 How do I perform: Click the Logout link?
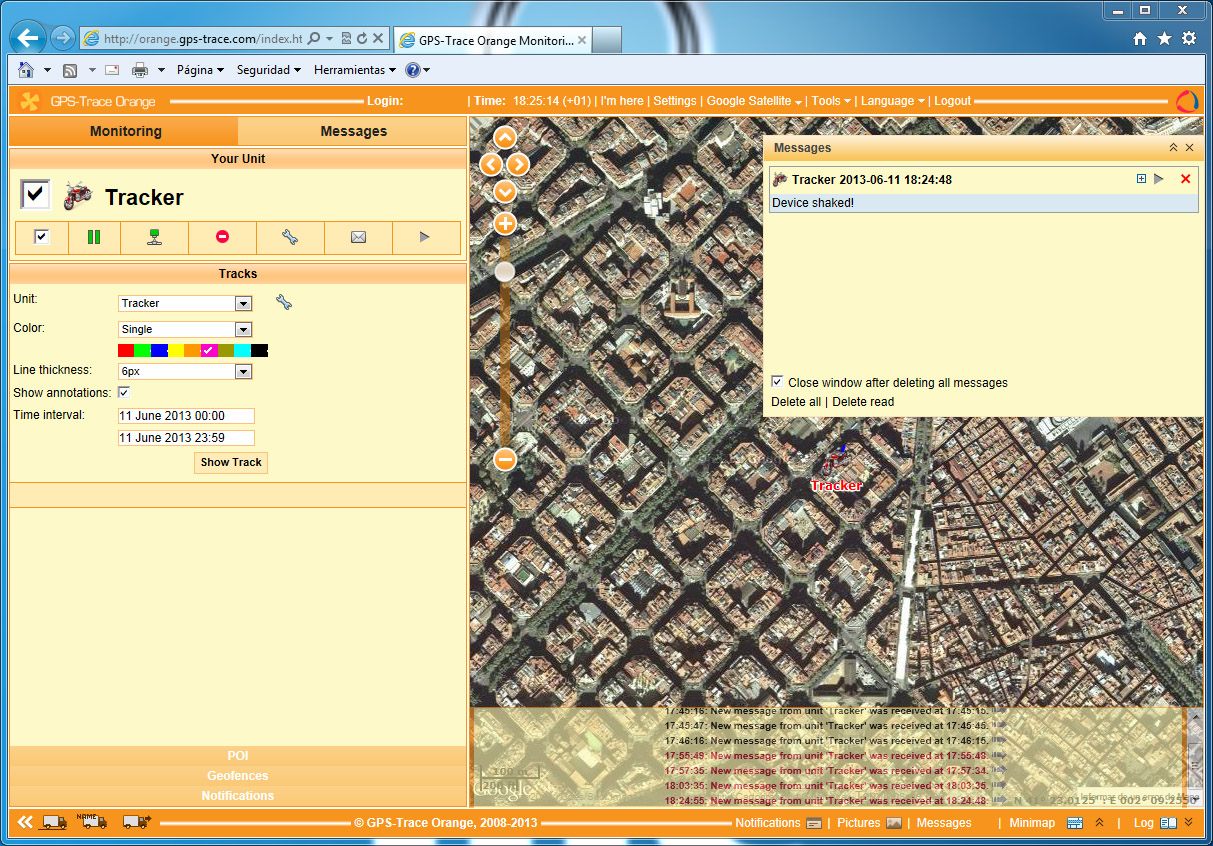953,101
